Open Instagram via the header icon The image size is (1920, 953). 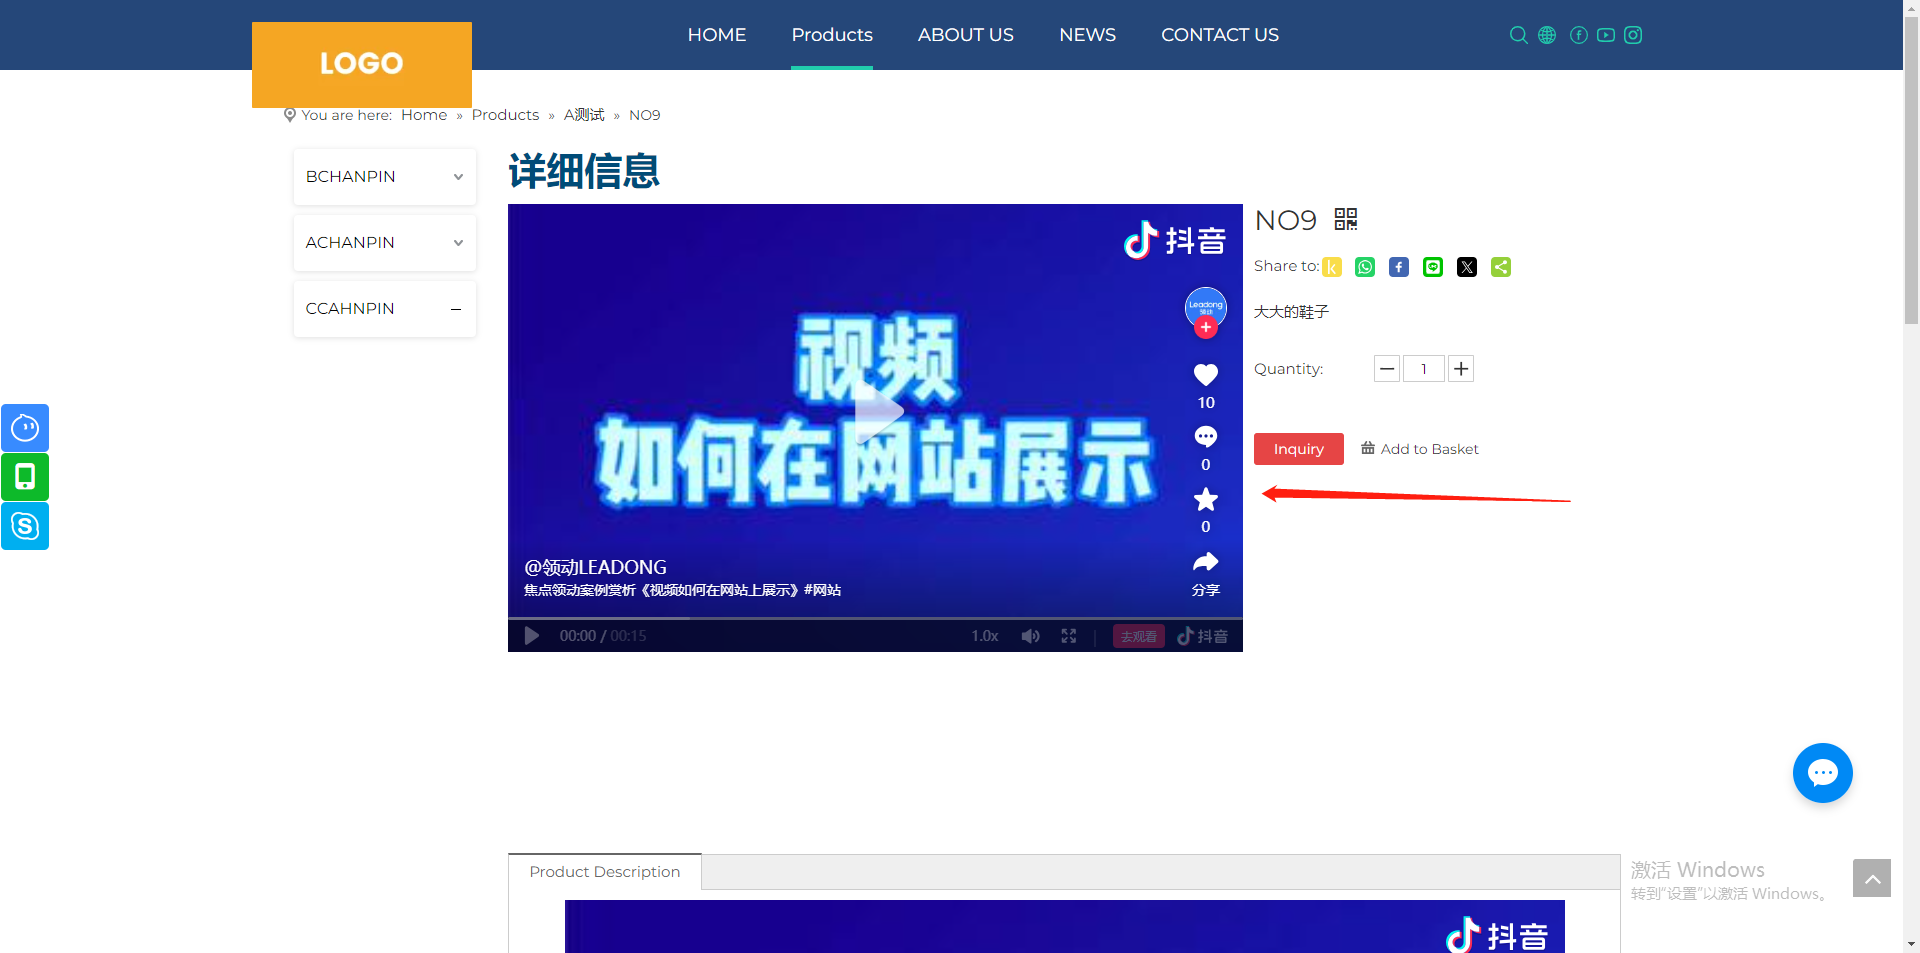(x=1633, y=34)
